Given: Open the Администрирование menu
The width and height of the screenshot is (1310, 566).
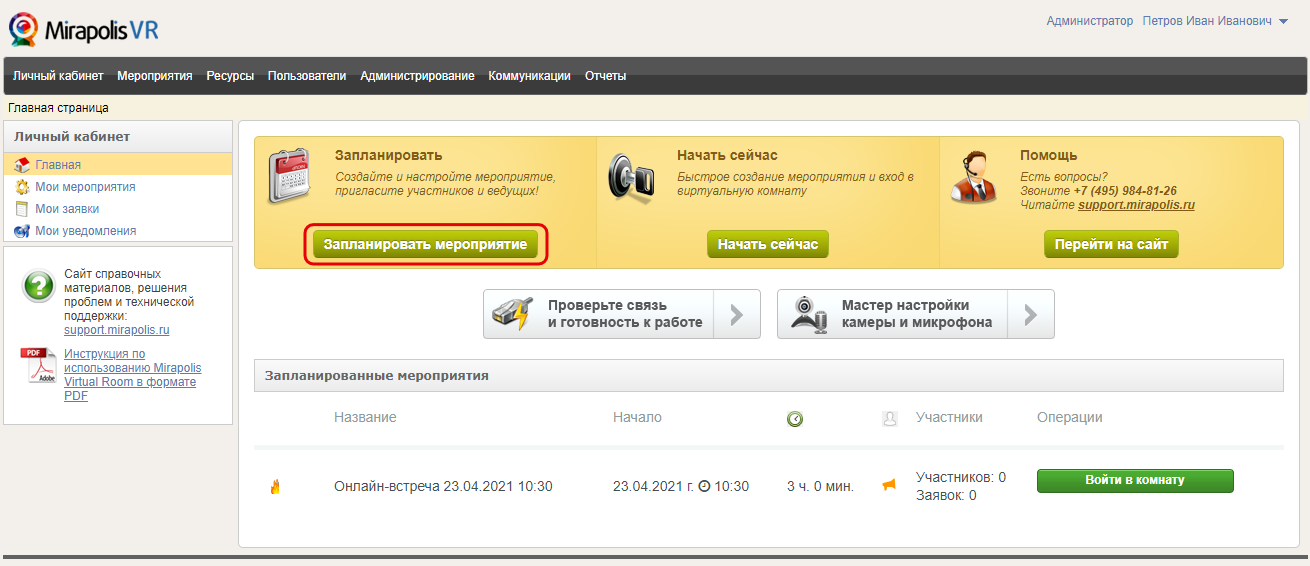Looking at the screenshot, I should pos(417,76).
